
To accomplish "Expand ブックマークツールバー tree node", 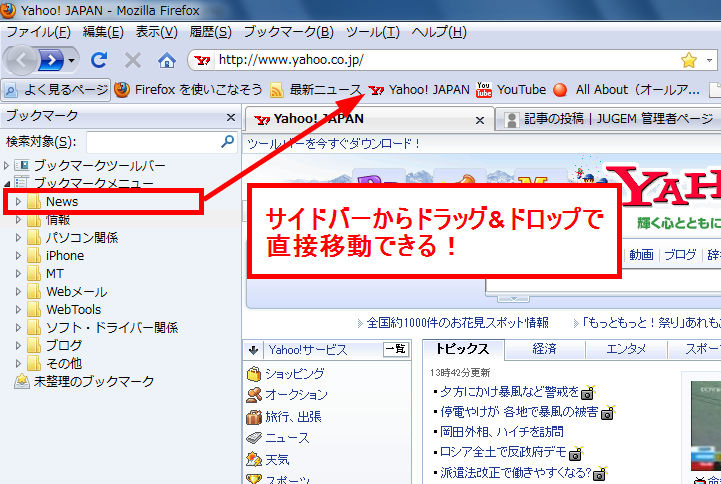I will (x=6, y=165).
